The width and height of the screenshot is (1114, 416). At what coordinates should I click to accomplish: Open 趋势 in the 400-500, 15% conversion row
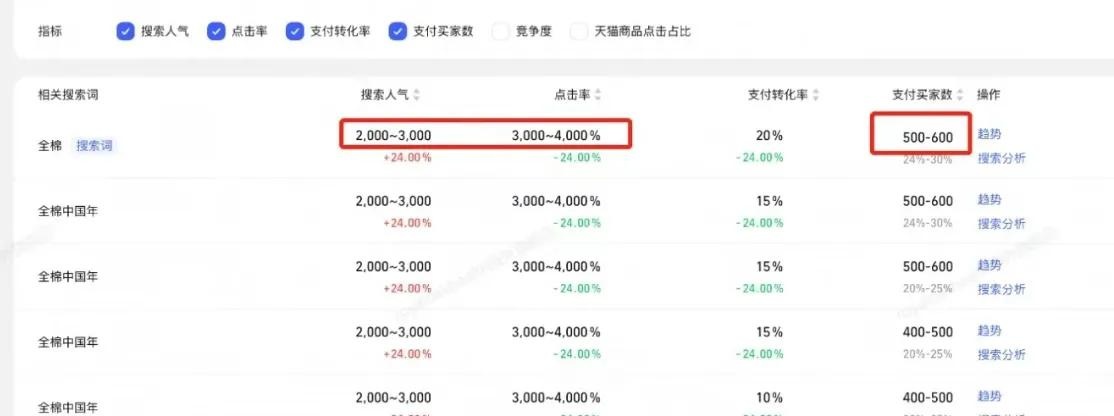point(989,330)
